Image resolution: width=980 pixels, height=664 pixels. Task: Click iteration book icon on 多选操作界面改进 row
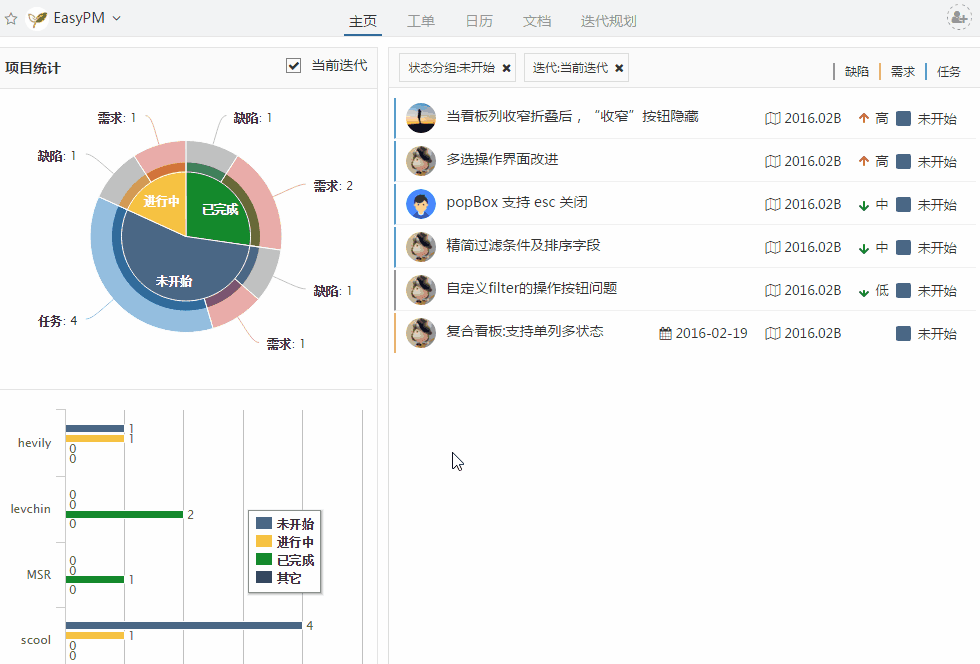[x=772, y=161]
